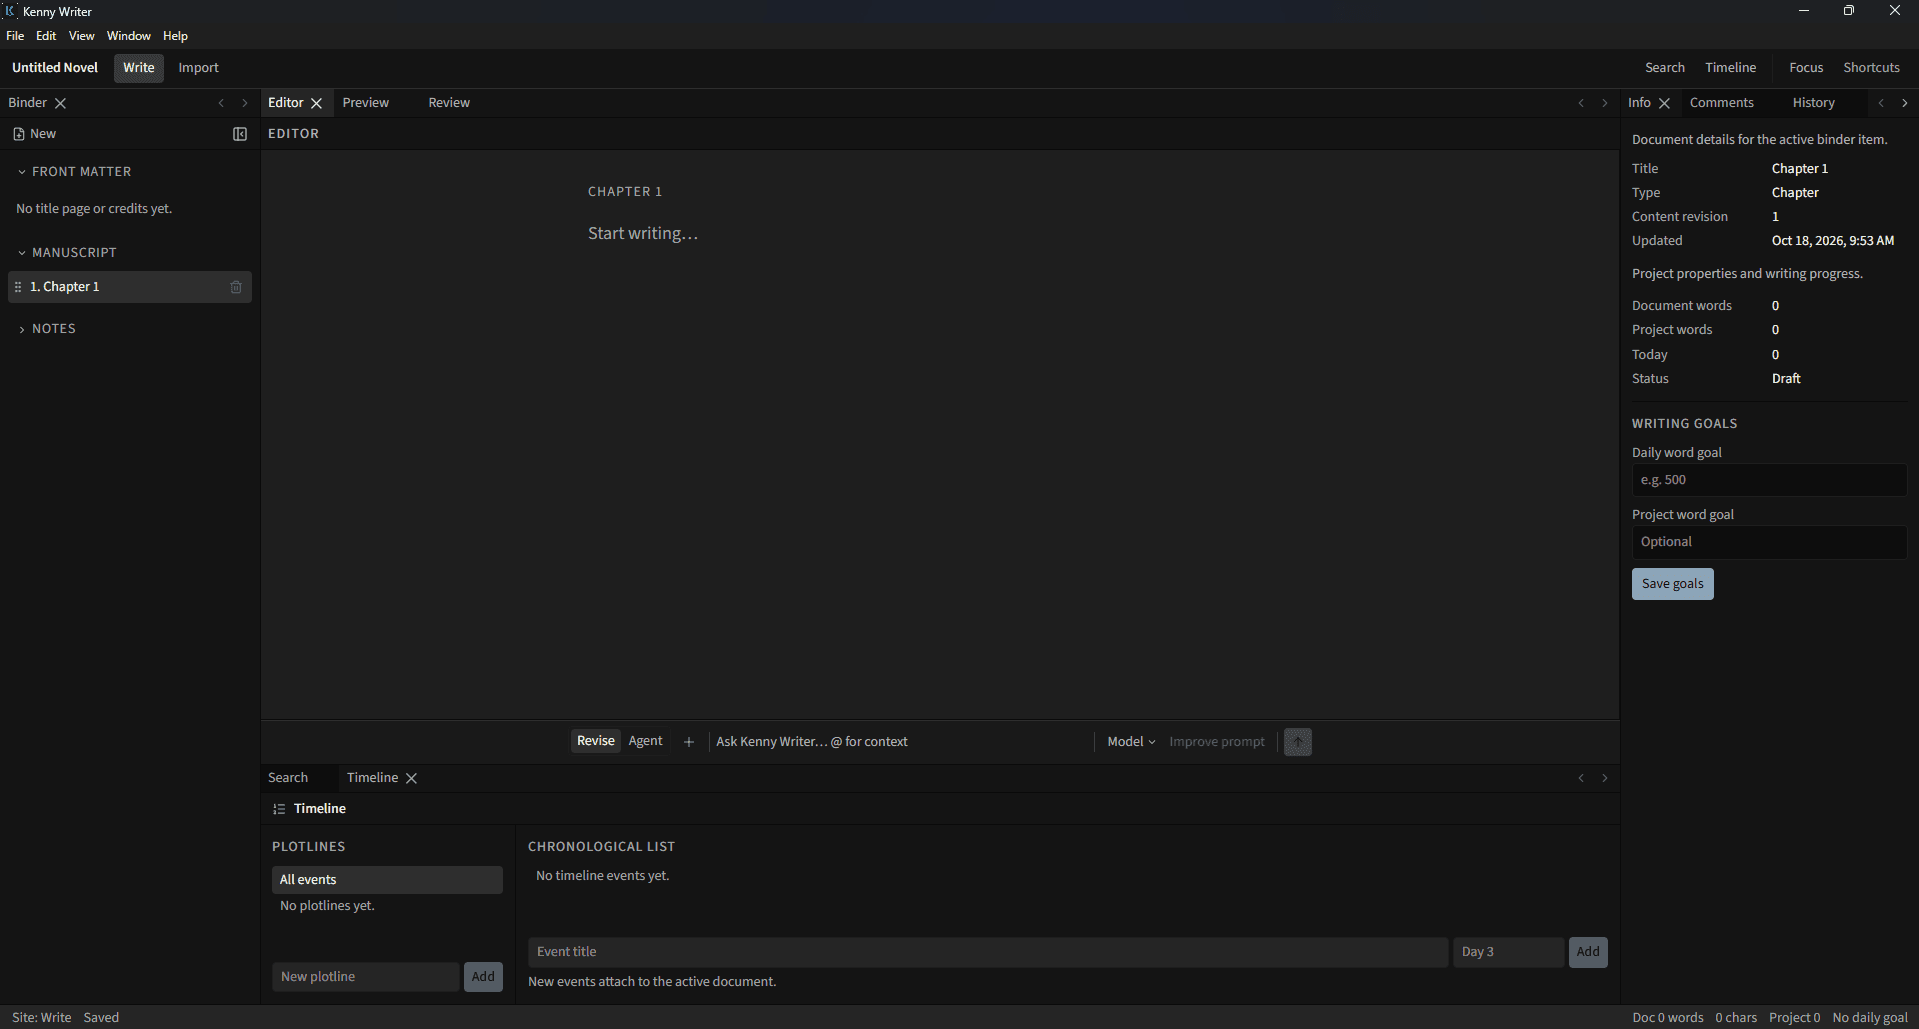The width and height of the screenshot is (1919, 1029).
Task: Click the plus icon next to Agent
Action: [689, 742]
